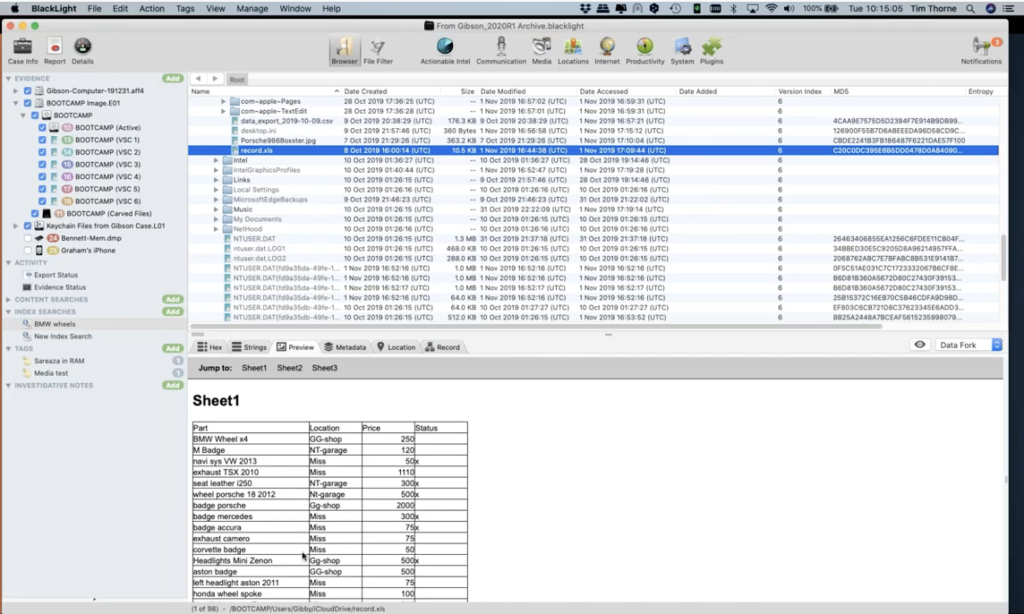Image resolution: width=1024 pixels, height=614 pixels.
Task: Open the Plugins view
Action: coord(711,51)
